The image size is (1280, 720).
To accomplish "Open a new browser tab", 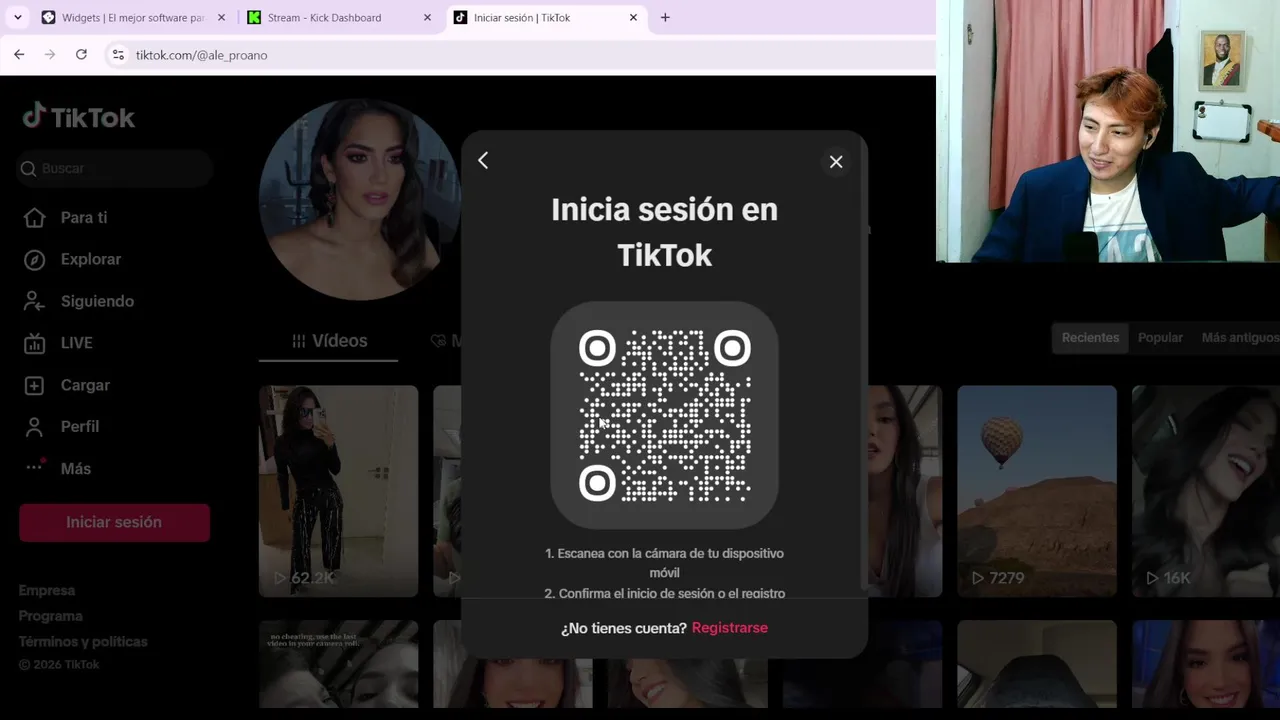I will click(x=665, y=17).
